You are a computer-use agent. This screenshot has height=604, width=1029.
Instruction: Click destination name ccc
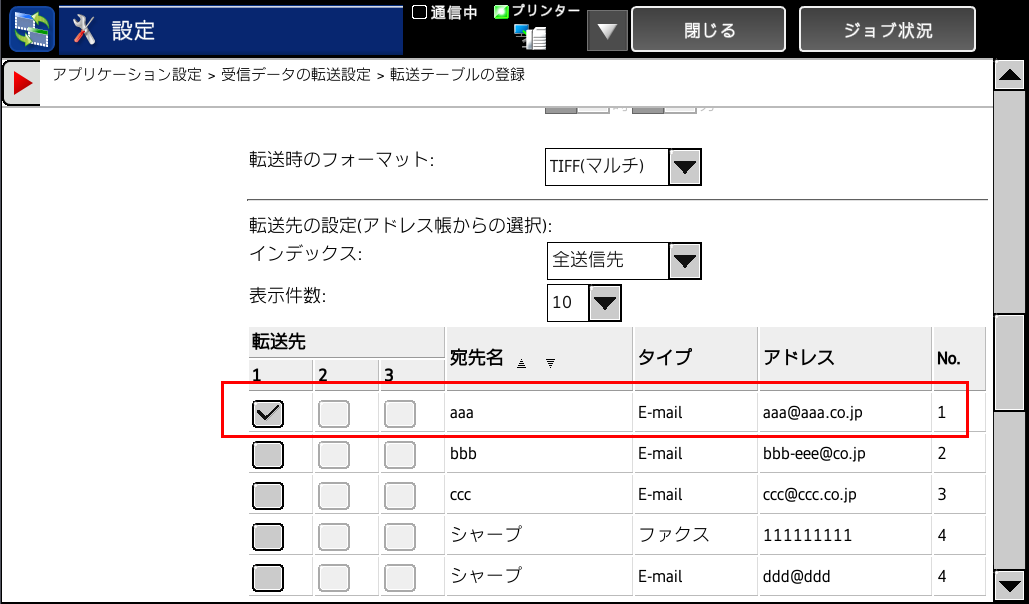[461, 495]
